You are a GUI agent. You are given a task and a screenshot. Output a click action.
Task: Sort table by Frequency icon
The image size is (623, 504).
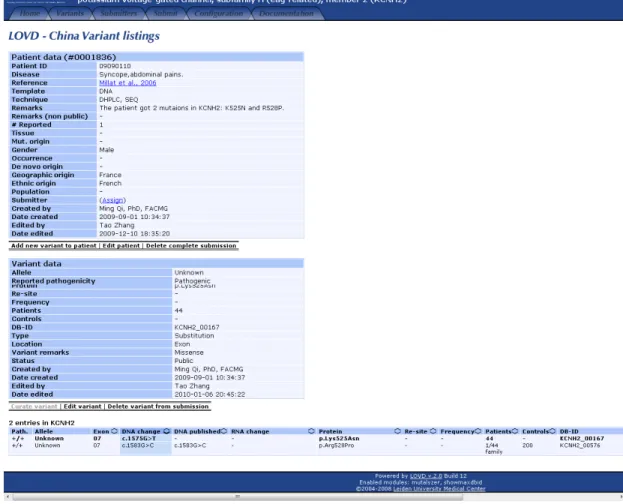pos(478,431)
